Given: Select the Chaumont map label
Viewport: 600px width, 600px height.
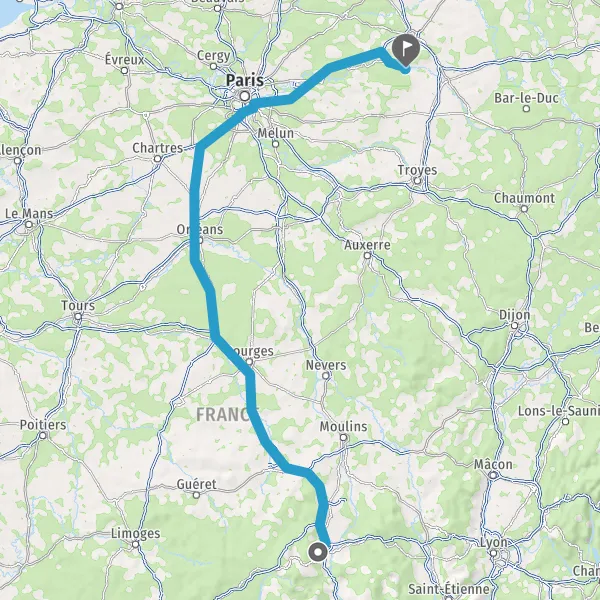Looking at the screenshot, I should tap(524, 198).
